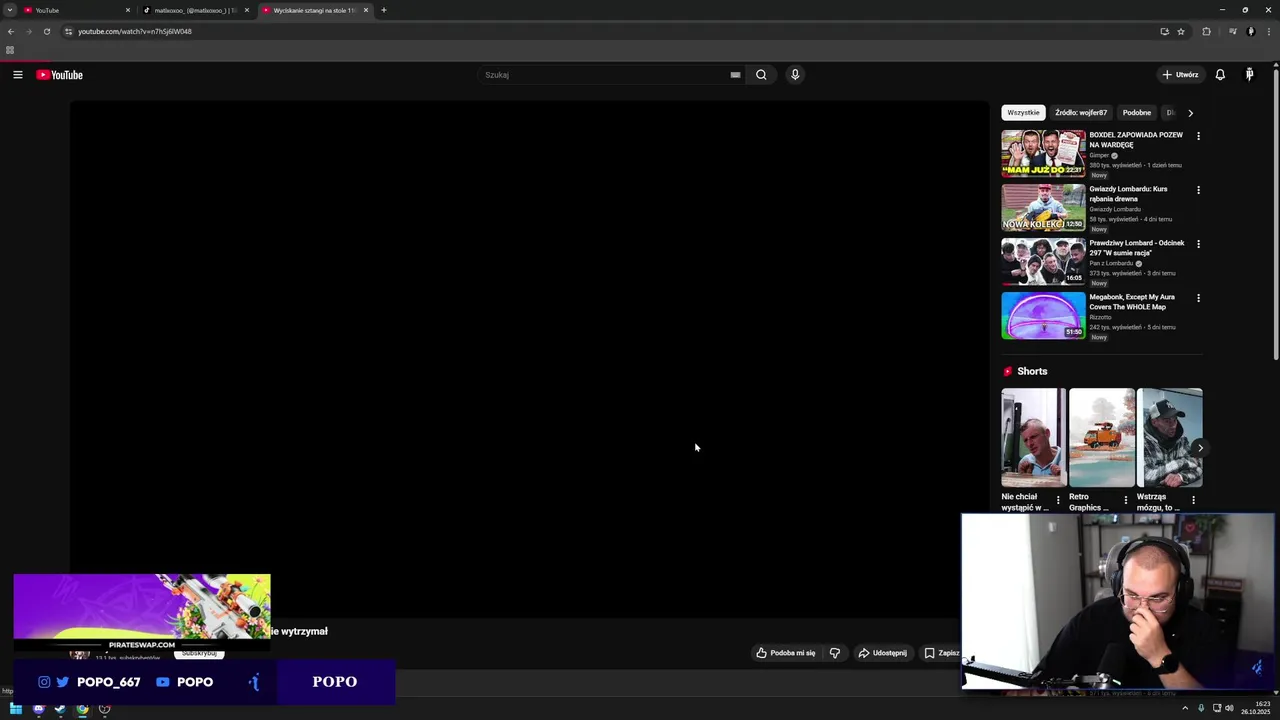Open the Utwórz create menu
Viewport: 1280px width, 720px height.
click(1180, 75)
